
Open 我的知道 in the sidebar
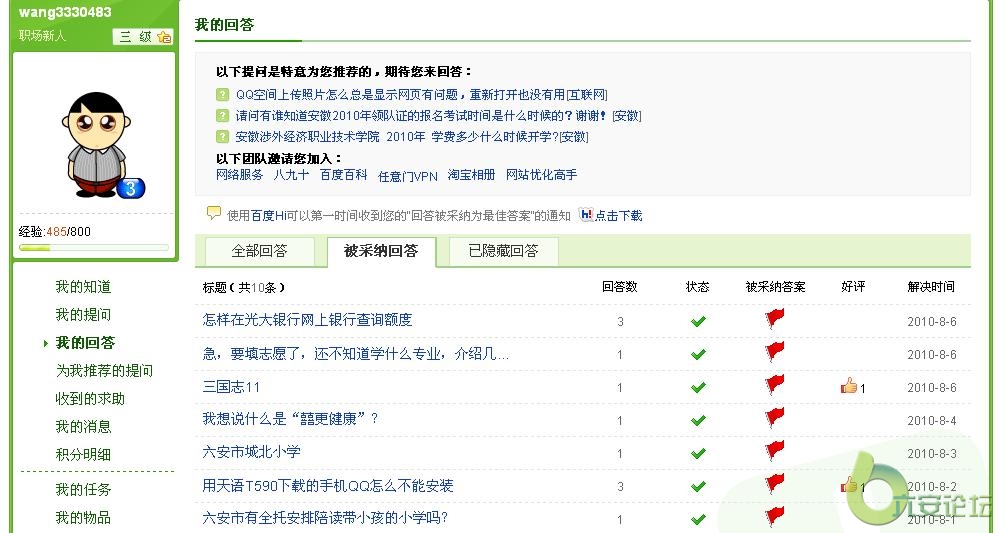(x=83, y=287)
